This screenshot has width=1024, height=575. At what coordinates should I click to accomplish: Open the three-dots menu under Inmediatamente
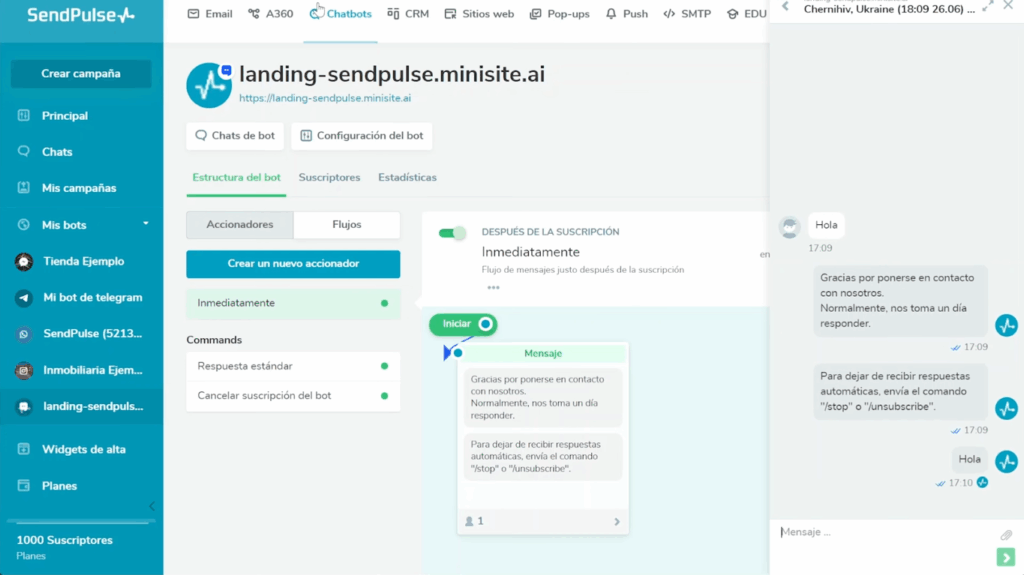tap(493, 288)
